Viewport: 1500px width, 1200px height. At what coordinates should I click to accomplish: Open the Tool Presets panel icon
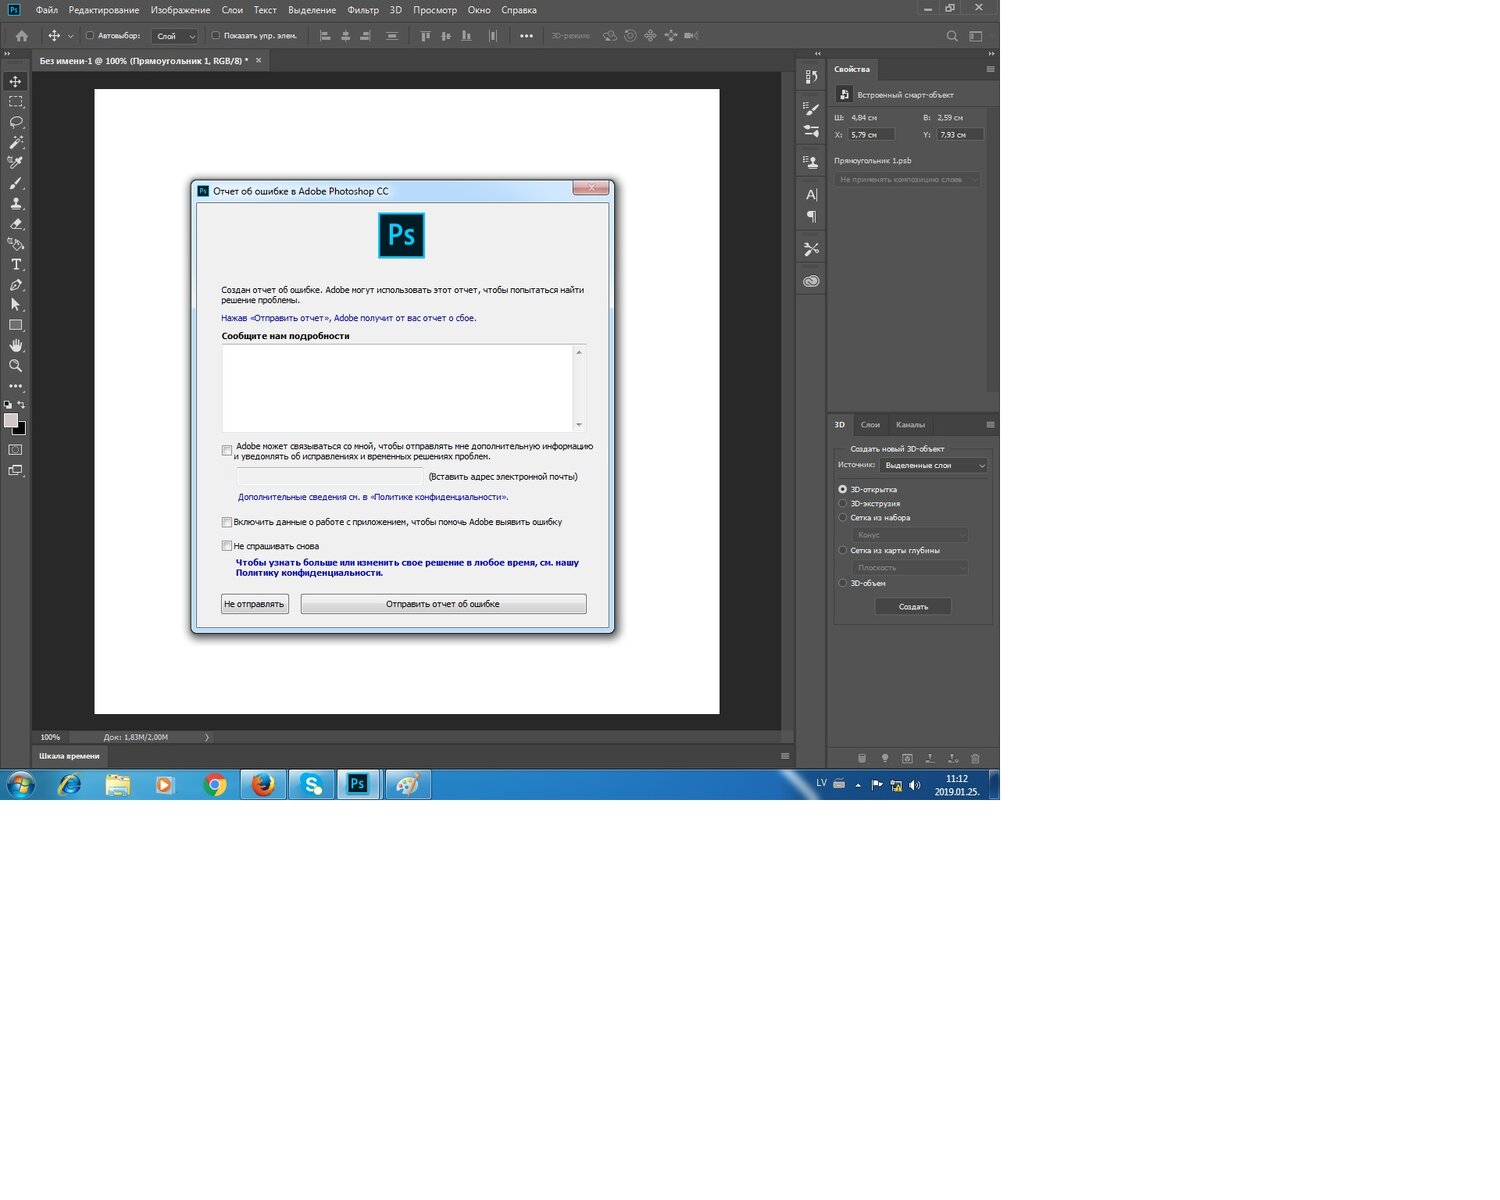(811, 248)
